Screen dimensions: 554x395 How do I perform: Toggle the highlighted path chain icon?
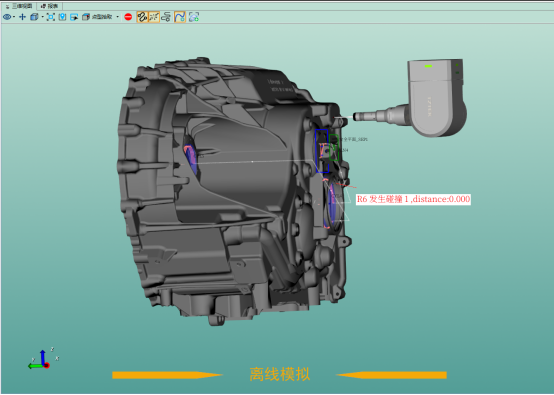click(142, 17)
